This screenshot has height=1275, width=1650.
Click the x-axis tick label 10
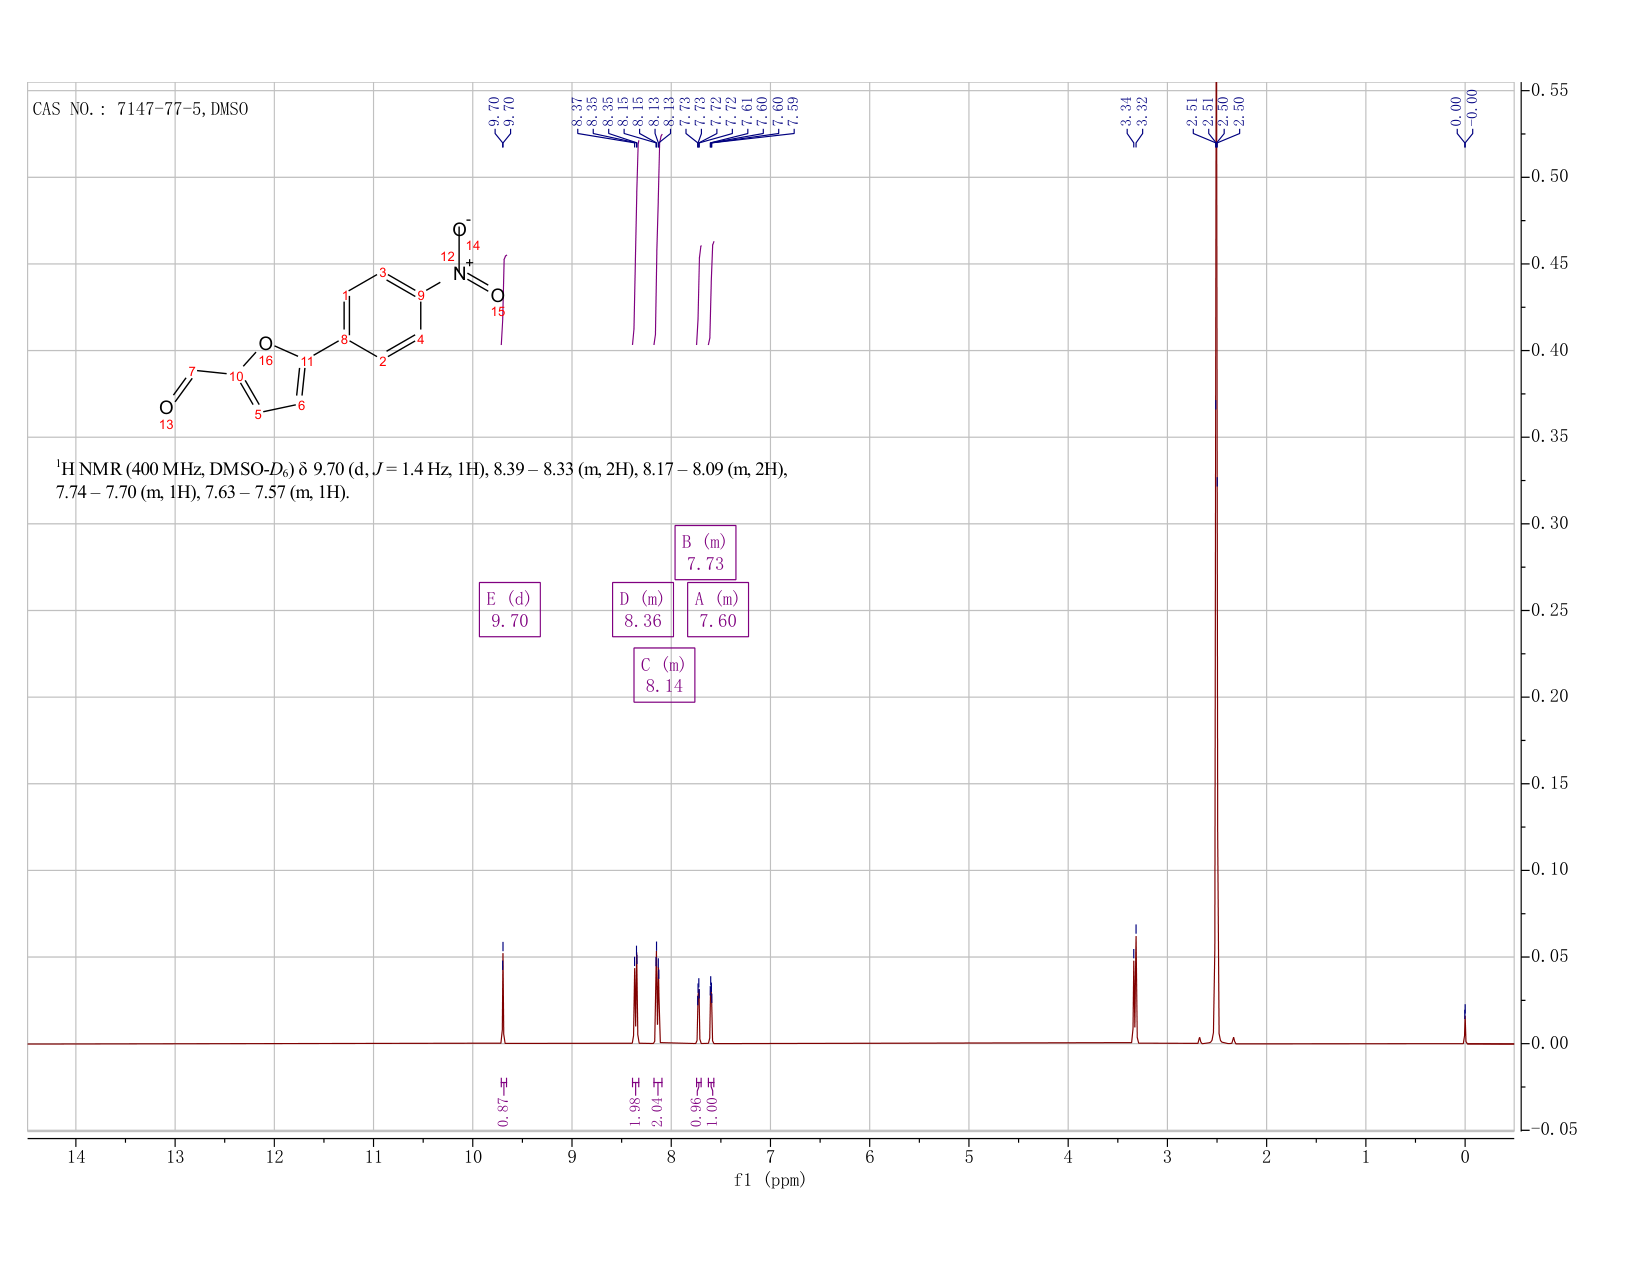(x=473, y=1158)
